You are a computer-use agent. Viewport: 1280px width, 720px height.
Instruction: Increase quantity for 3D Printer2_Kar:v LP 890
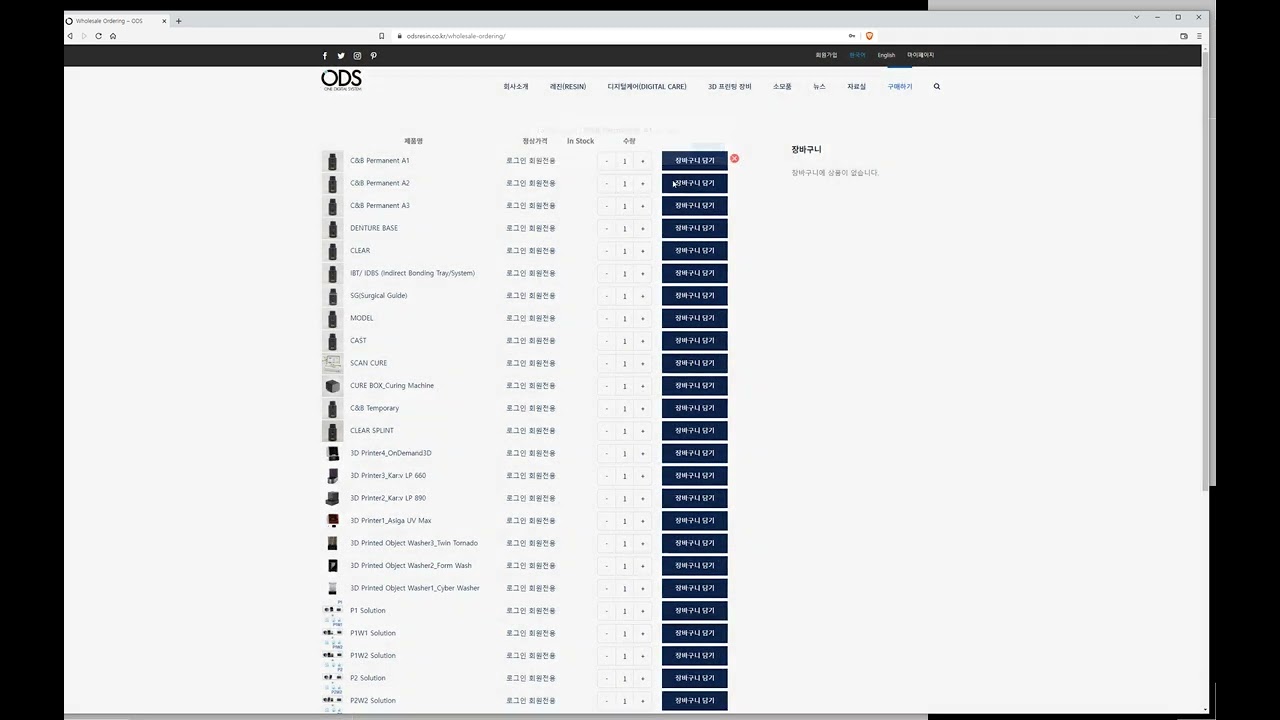[643, 498]
